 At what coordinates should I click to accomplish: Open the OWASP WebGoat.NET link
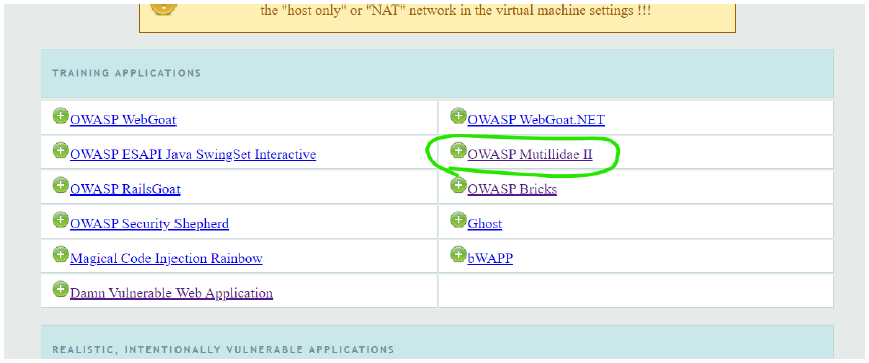click(x=536, y=120)
